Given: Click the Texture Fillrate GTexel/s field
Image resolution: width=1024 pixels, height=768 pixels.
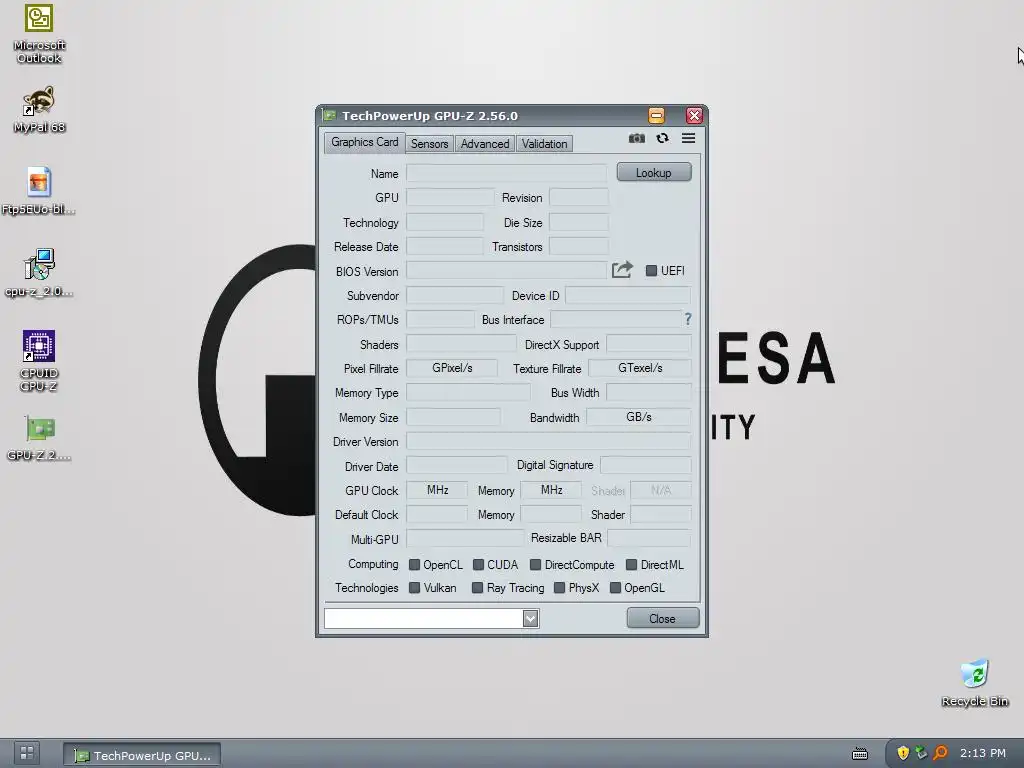Looking at the screenshot, I should point(639,368).
